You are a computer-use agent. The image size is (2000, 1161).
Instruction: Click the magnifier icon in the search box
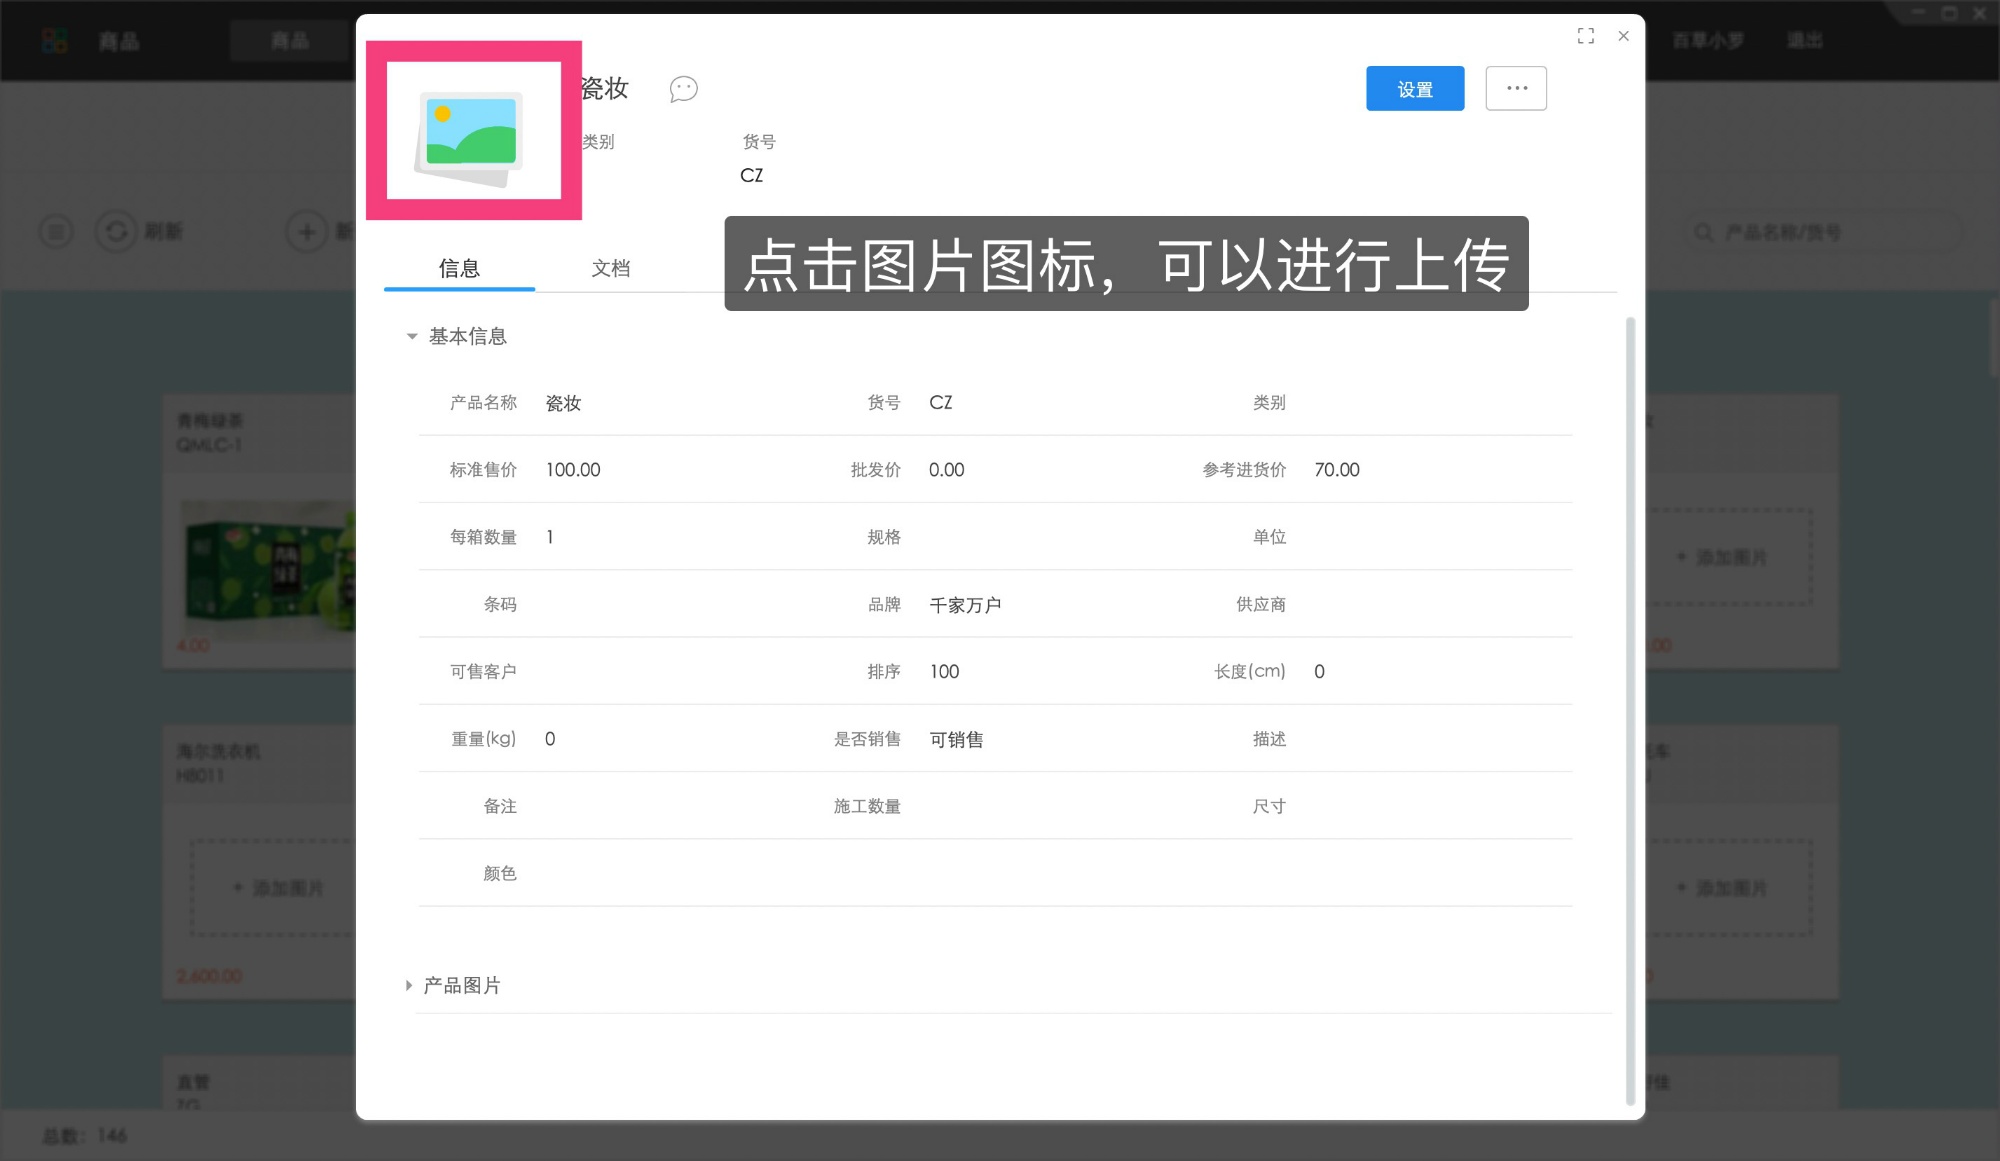click(x=1701, y=231)
